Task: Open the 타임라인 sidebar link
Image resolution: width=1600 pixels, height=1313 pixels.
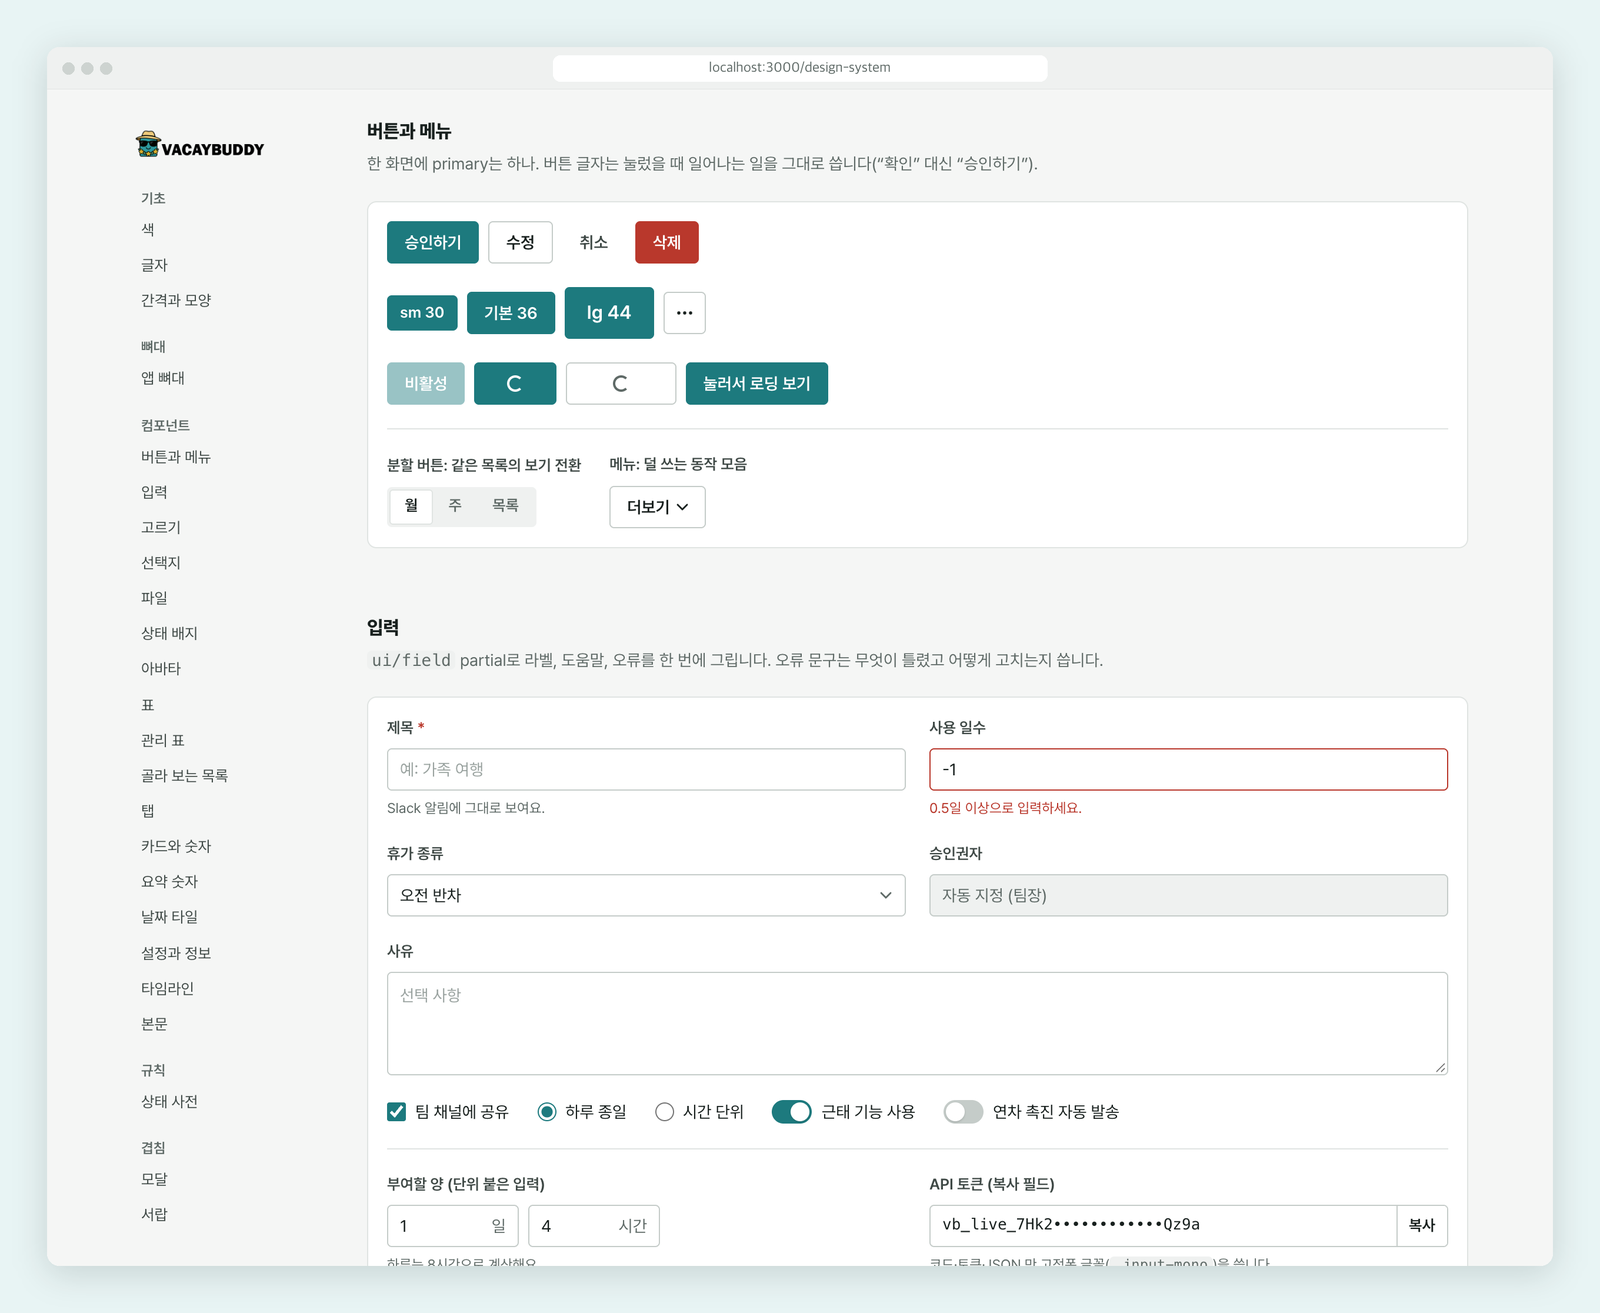Action: pos(167,988)
